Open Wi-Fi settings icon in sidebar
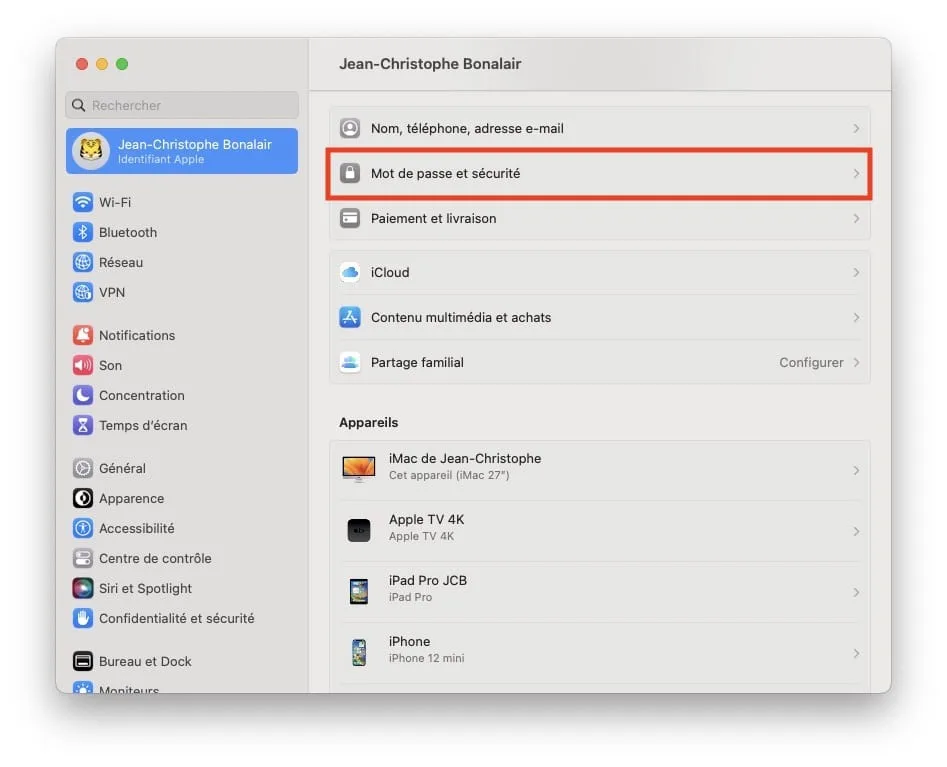 (83, 202)
